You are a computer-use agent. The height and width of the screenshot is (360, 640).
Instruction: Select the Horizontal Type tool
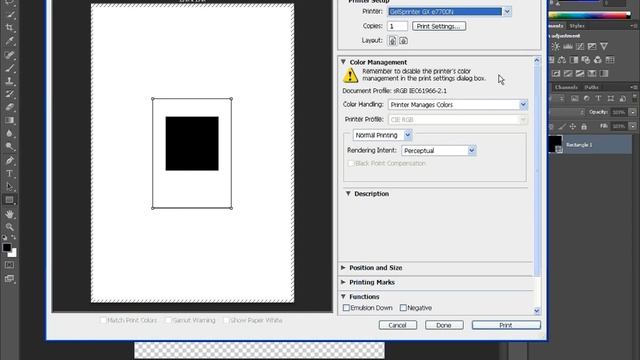pos(9,173)
